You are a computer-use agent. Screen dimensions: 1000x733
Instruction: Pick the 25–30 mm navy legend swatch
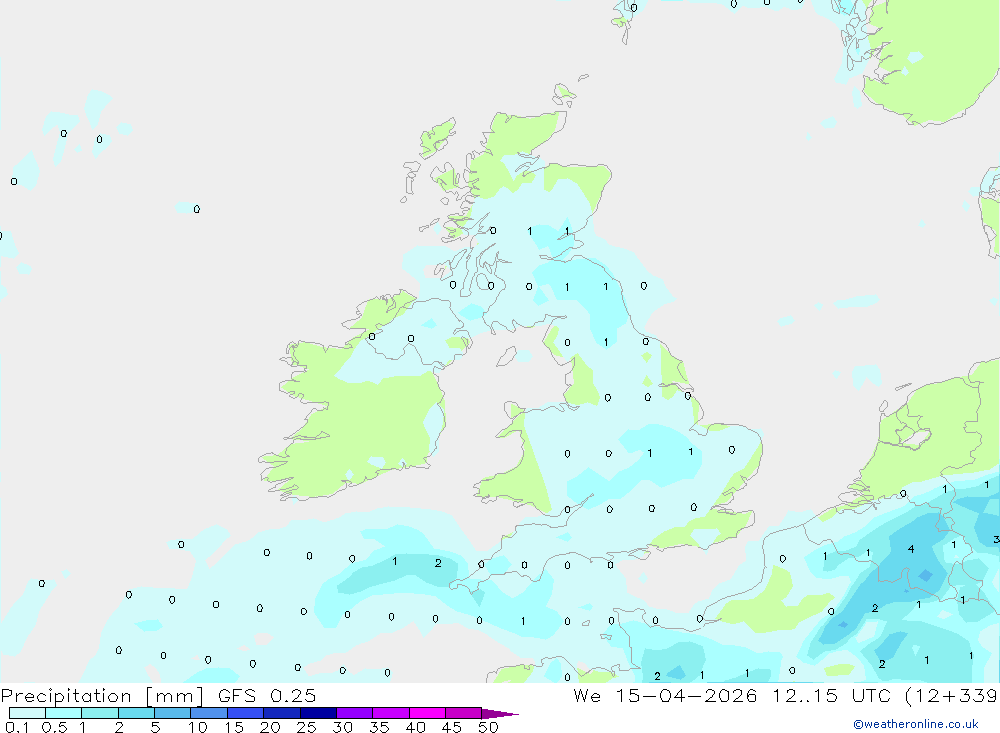pos(318,713)
